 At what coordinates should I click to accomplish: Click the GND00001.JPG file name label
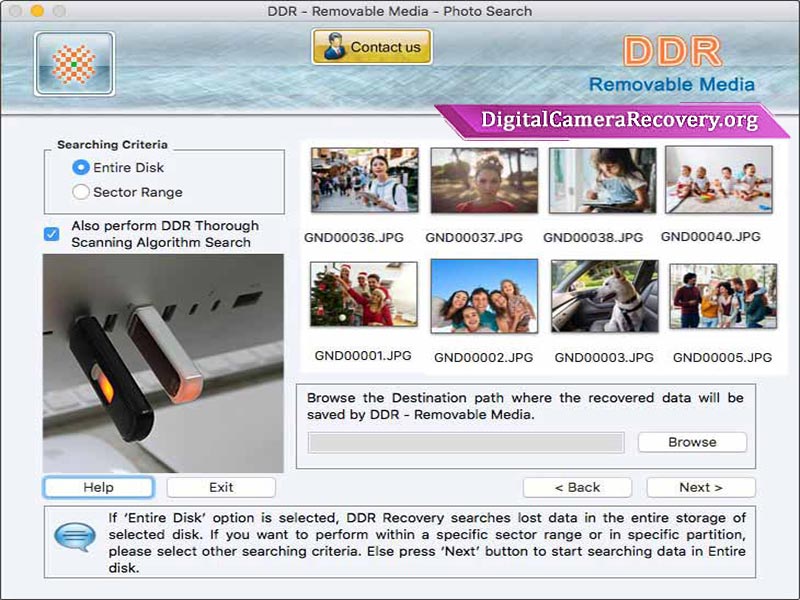pos(363,356)
